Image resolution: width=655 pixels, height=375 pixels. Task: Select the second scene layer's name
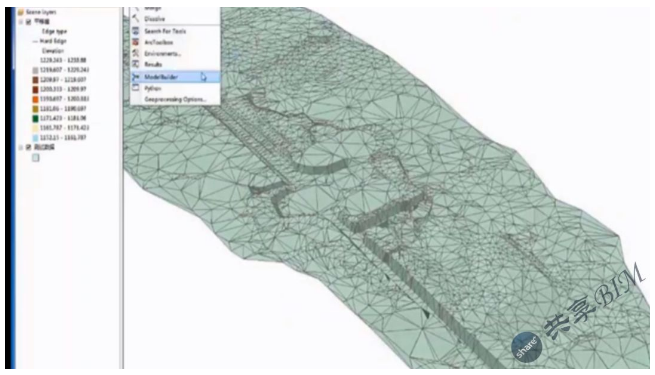pyautogui.click(x=44, y=147)
